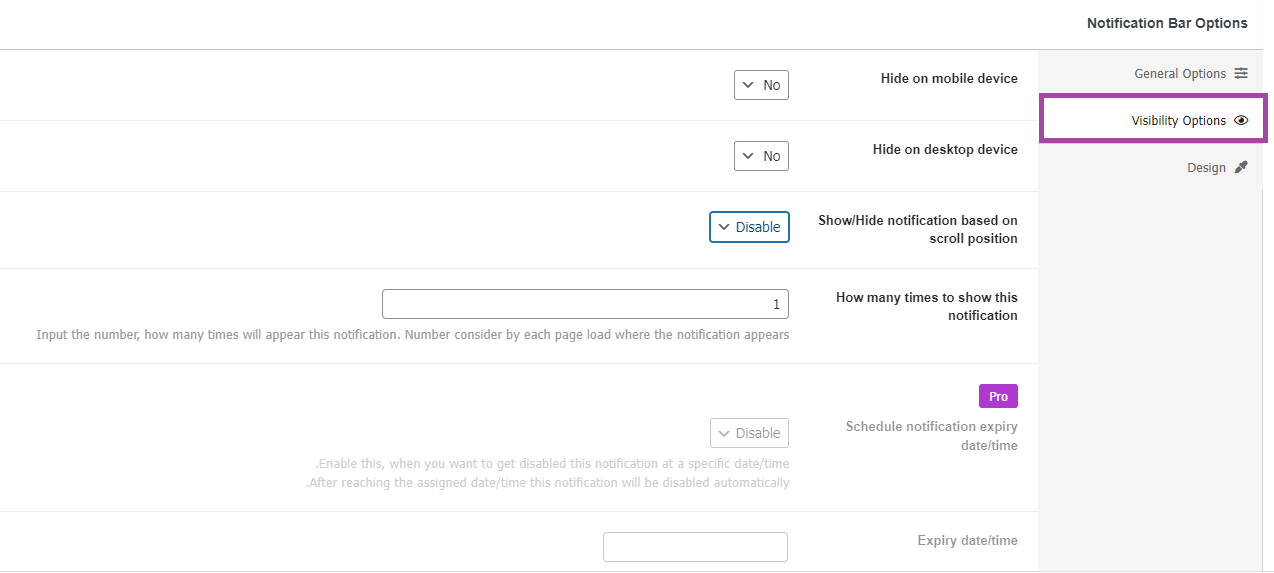Screen dimensions: 1274x573
Task: Click the chevron in mobile device dropdown
Action: 748,85
